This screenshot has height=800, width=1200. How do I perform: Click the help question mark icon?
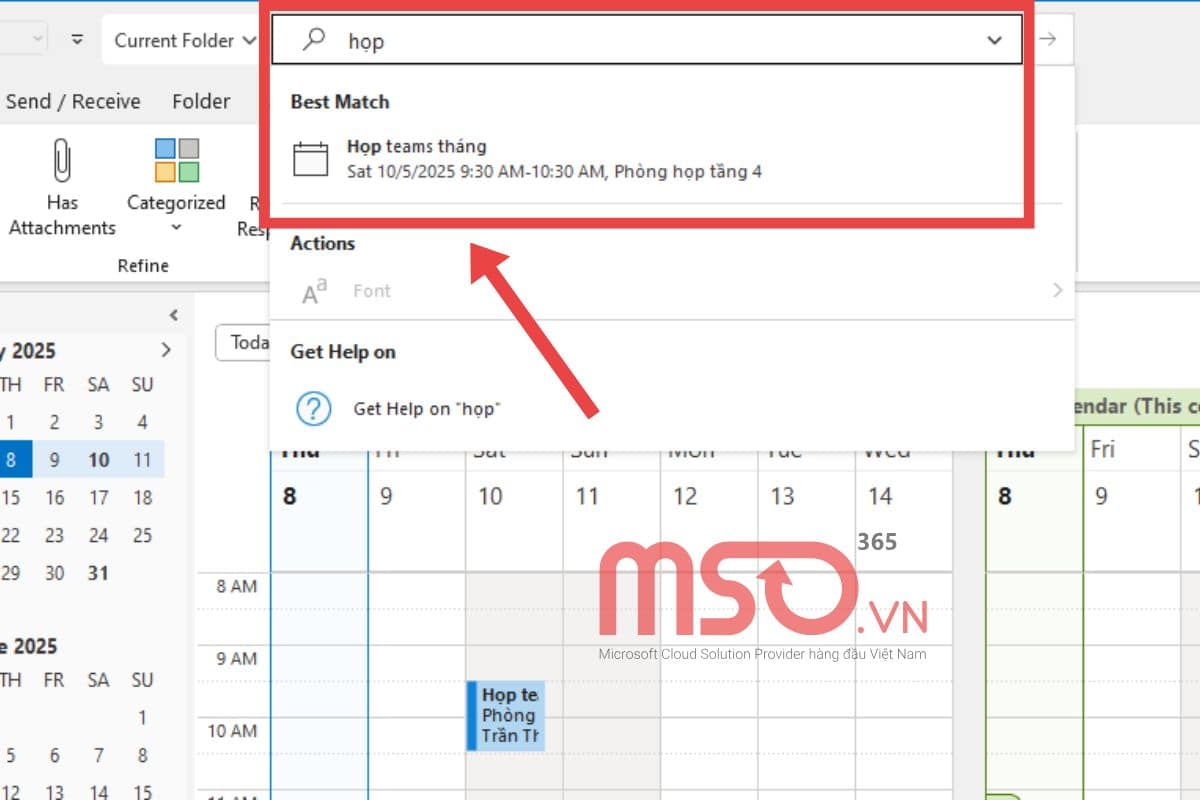(x=314, y=408)
